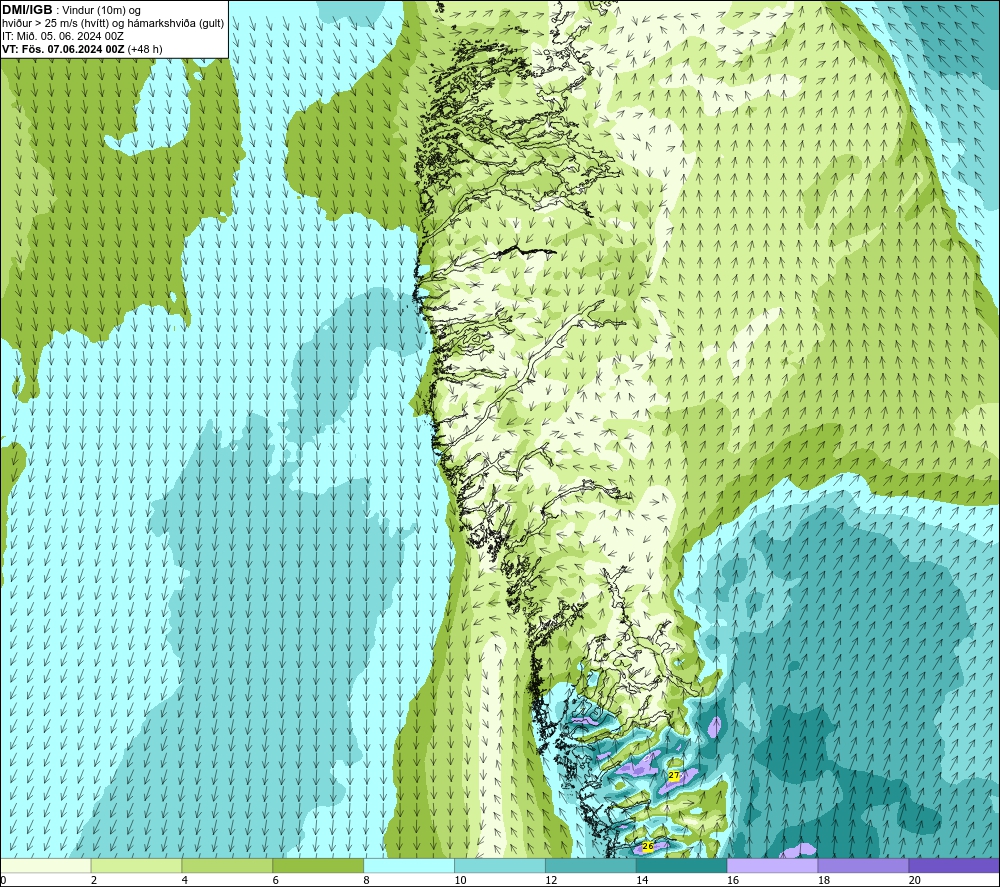Select the deep purple above-20 m/s swatch
1000x887 pixels.
tap(954, 866)
